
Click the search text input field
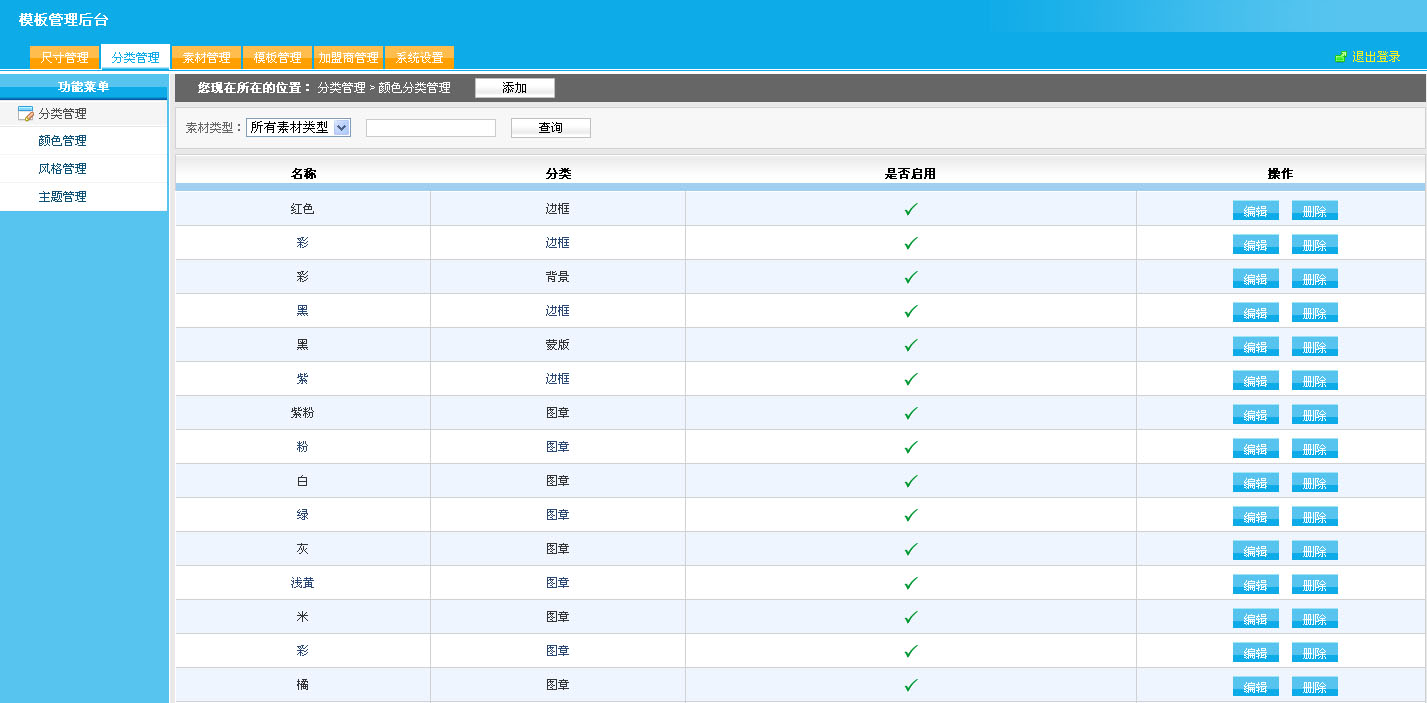pyautogui.click(x=431, y=128)
